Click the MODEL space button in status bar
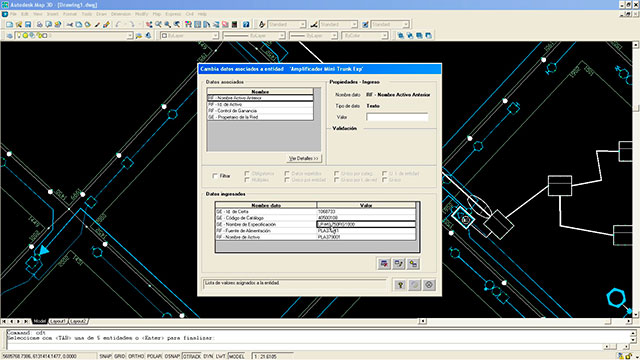Image resolution: width=640 pixels, height=360 pixels. coord(236,356)
